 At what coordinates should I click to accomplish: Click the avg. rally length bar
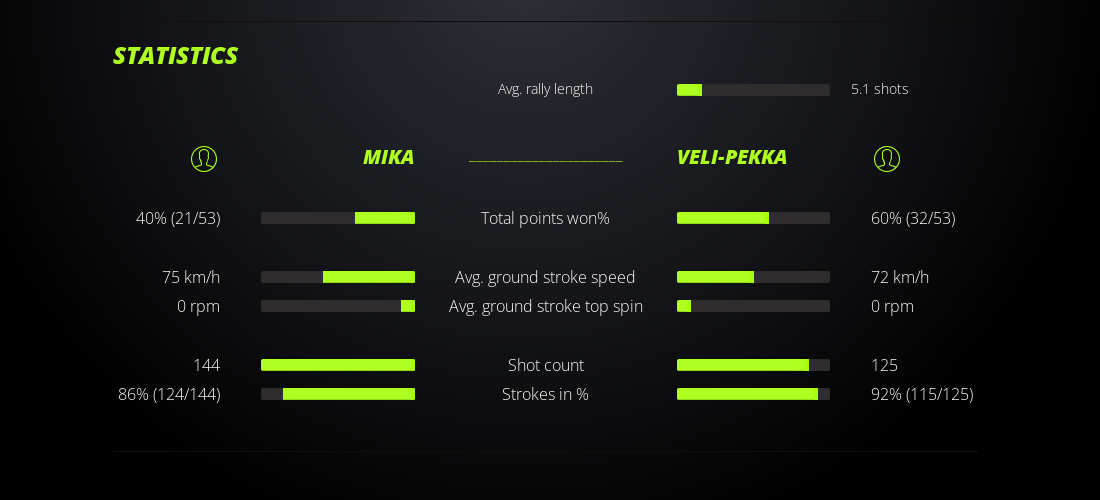[x=753, y=90]
